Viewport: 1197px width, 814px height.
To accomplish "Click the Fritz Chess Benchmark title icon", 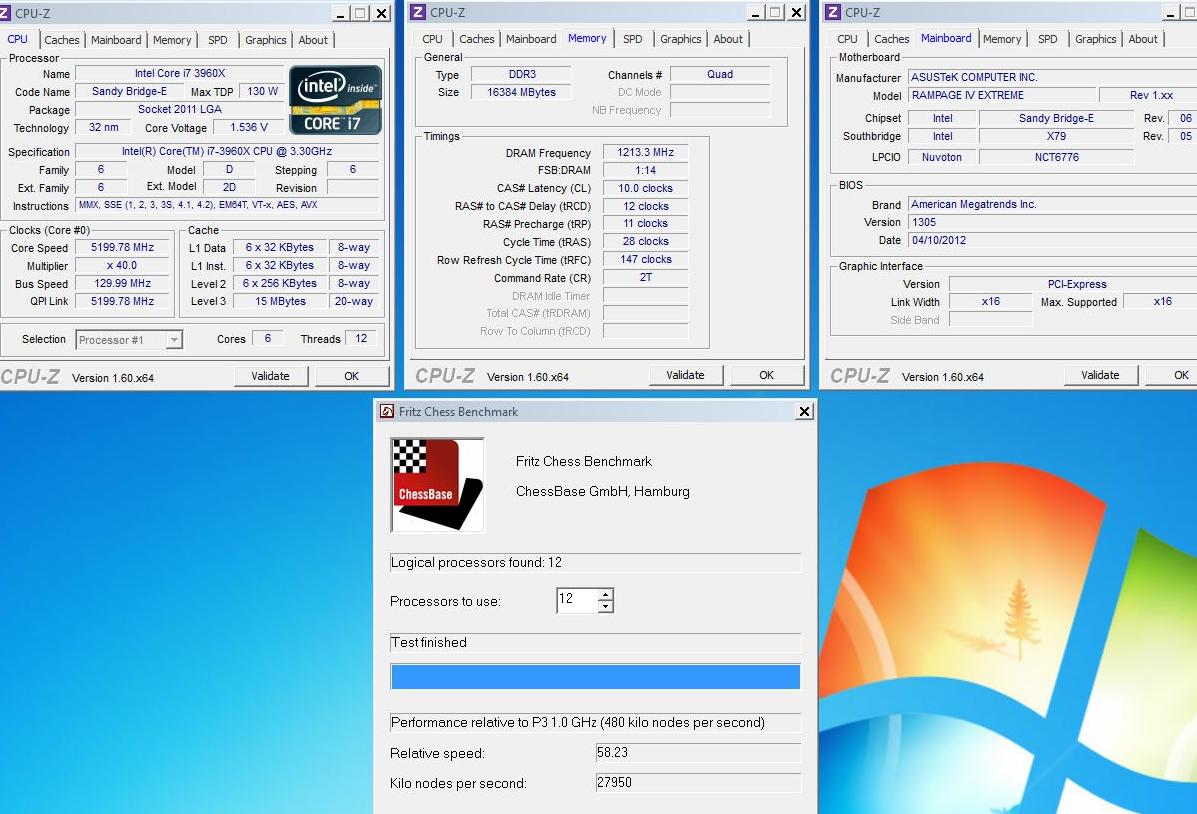I will tap(386, 412).
